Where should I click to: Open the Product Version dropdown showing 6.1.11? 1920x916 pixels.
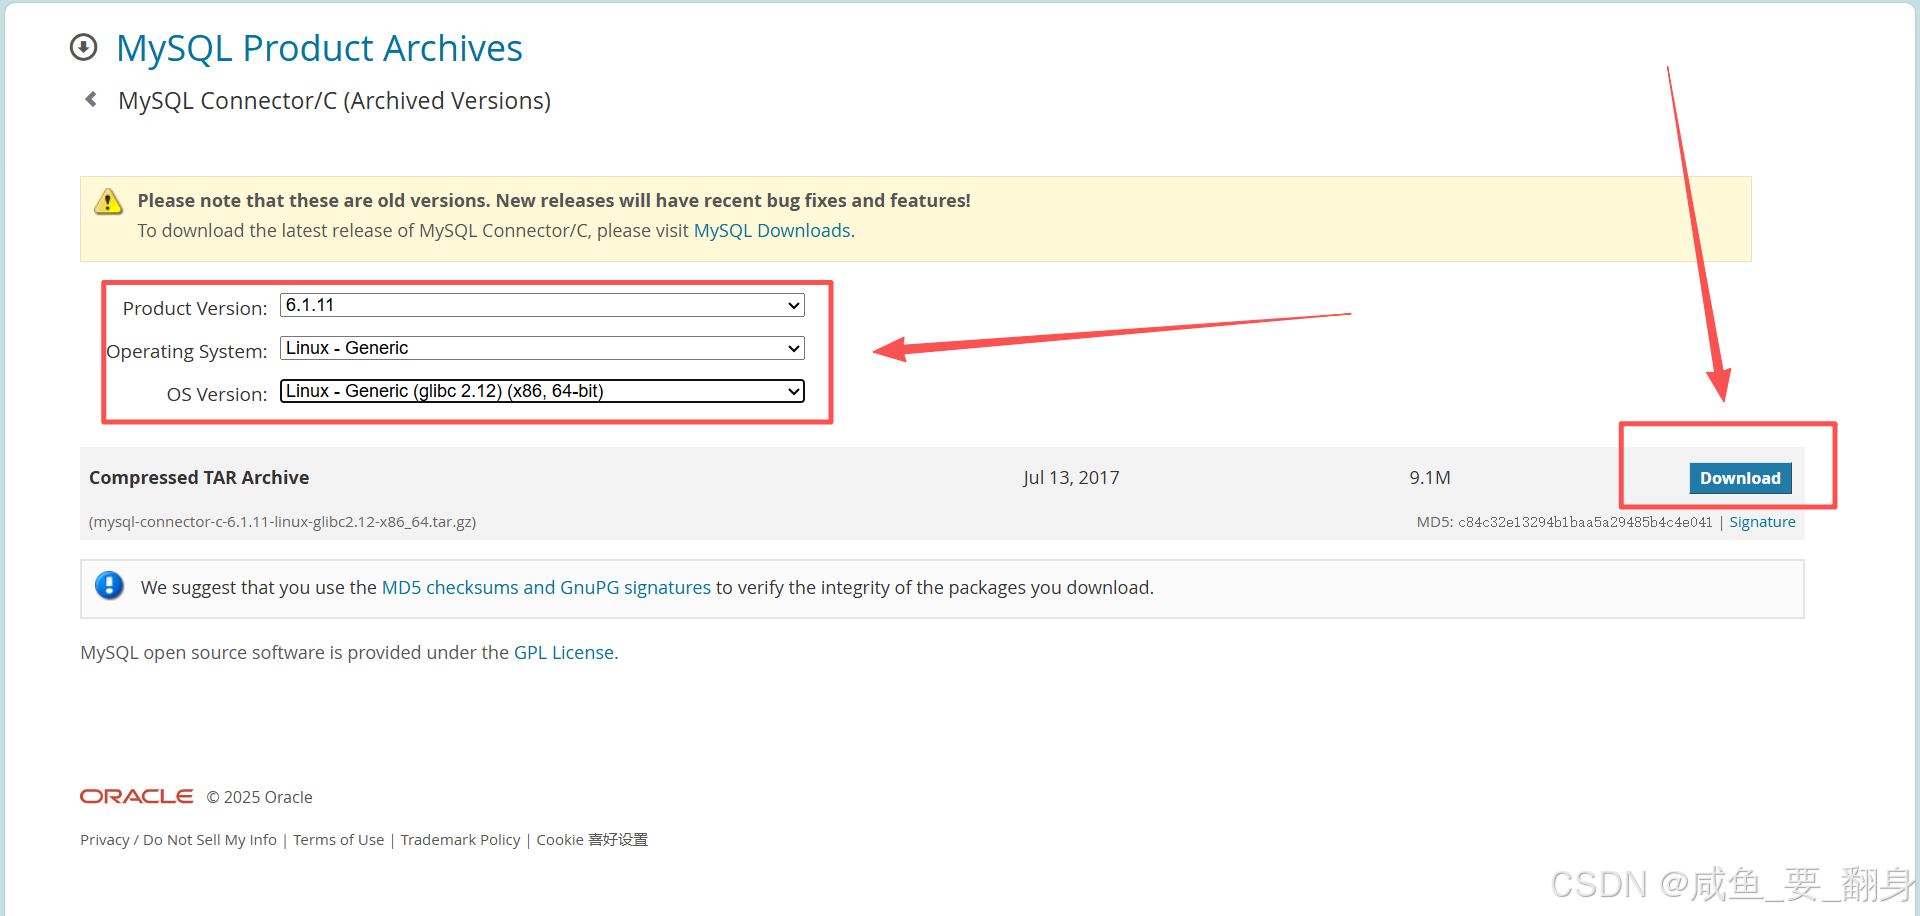tap(542, 305)
